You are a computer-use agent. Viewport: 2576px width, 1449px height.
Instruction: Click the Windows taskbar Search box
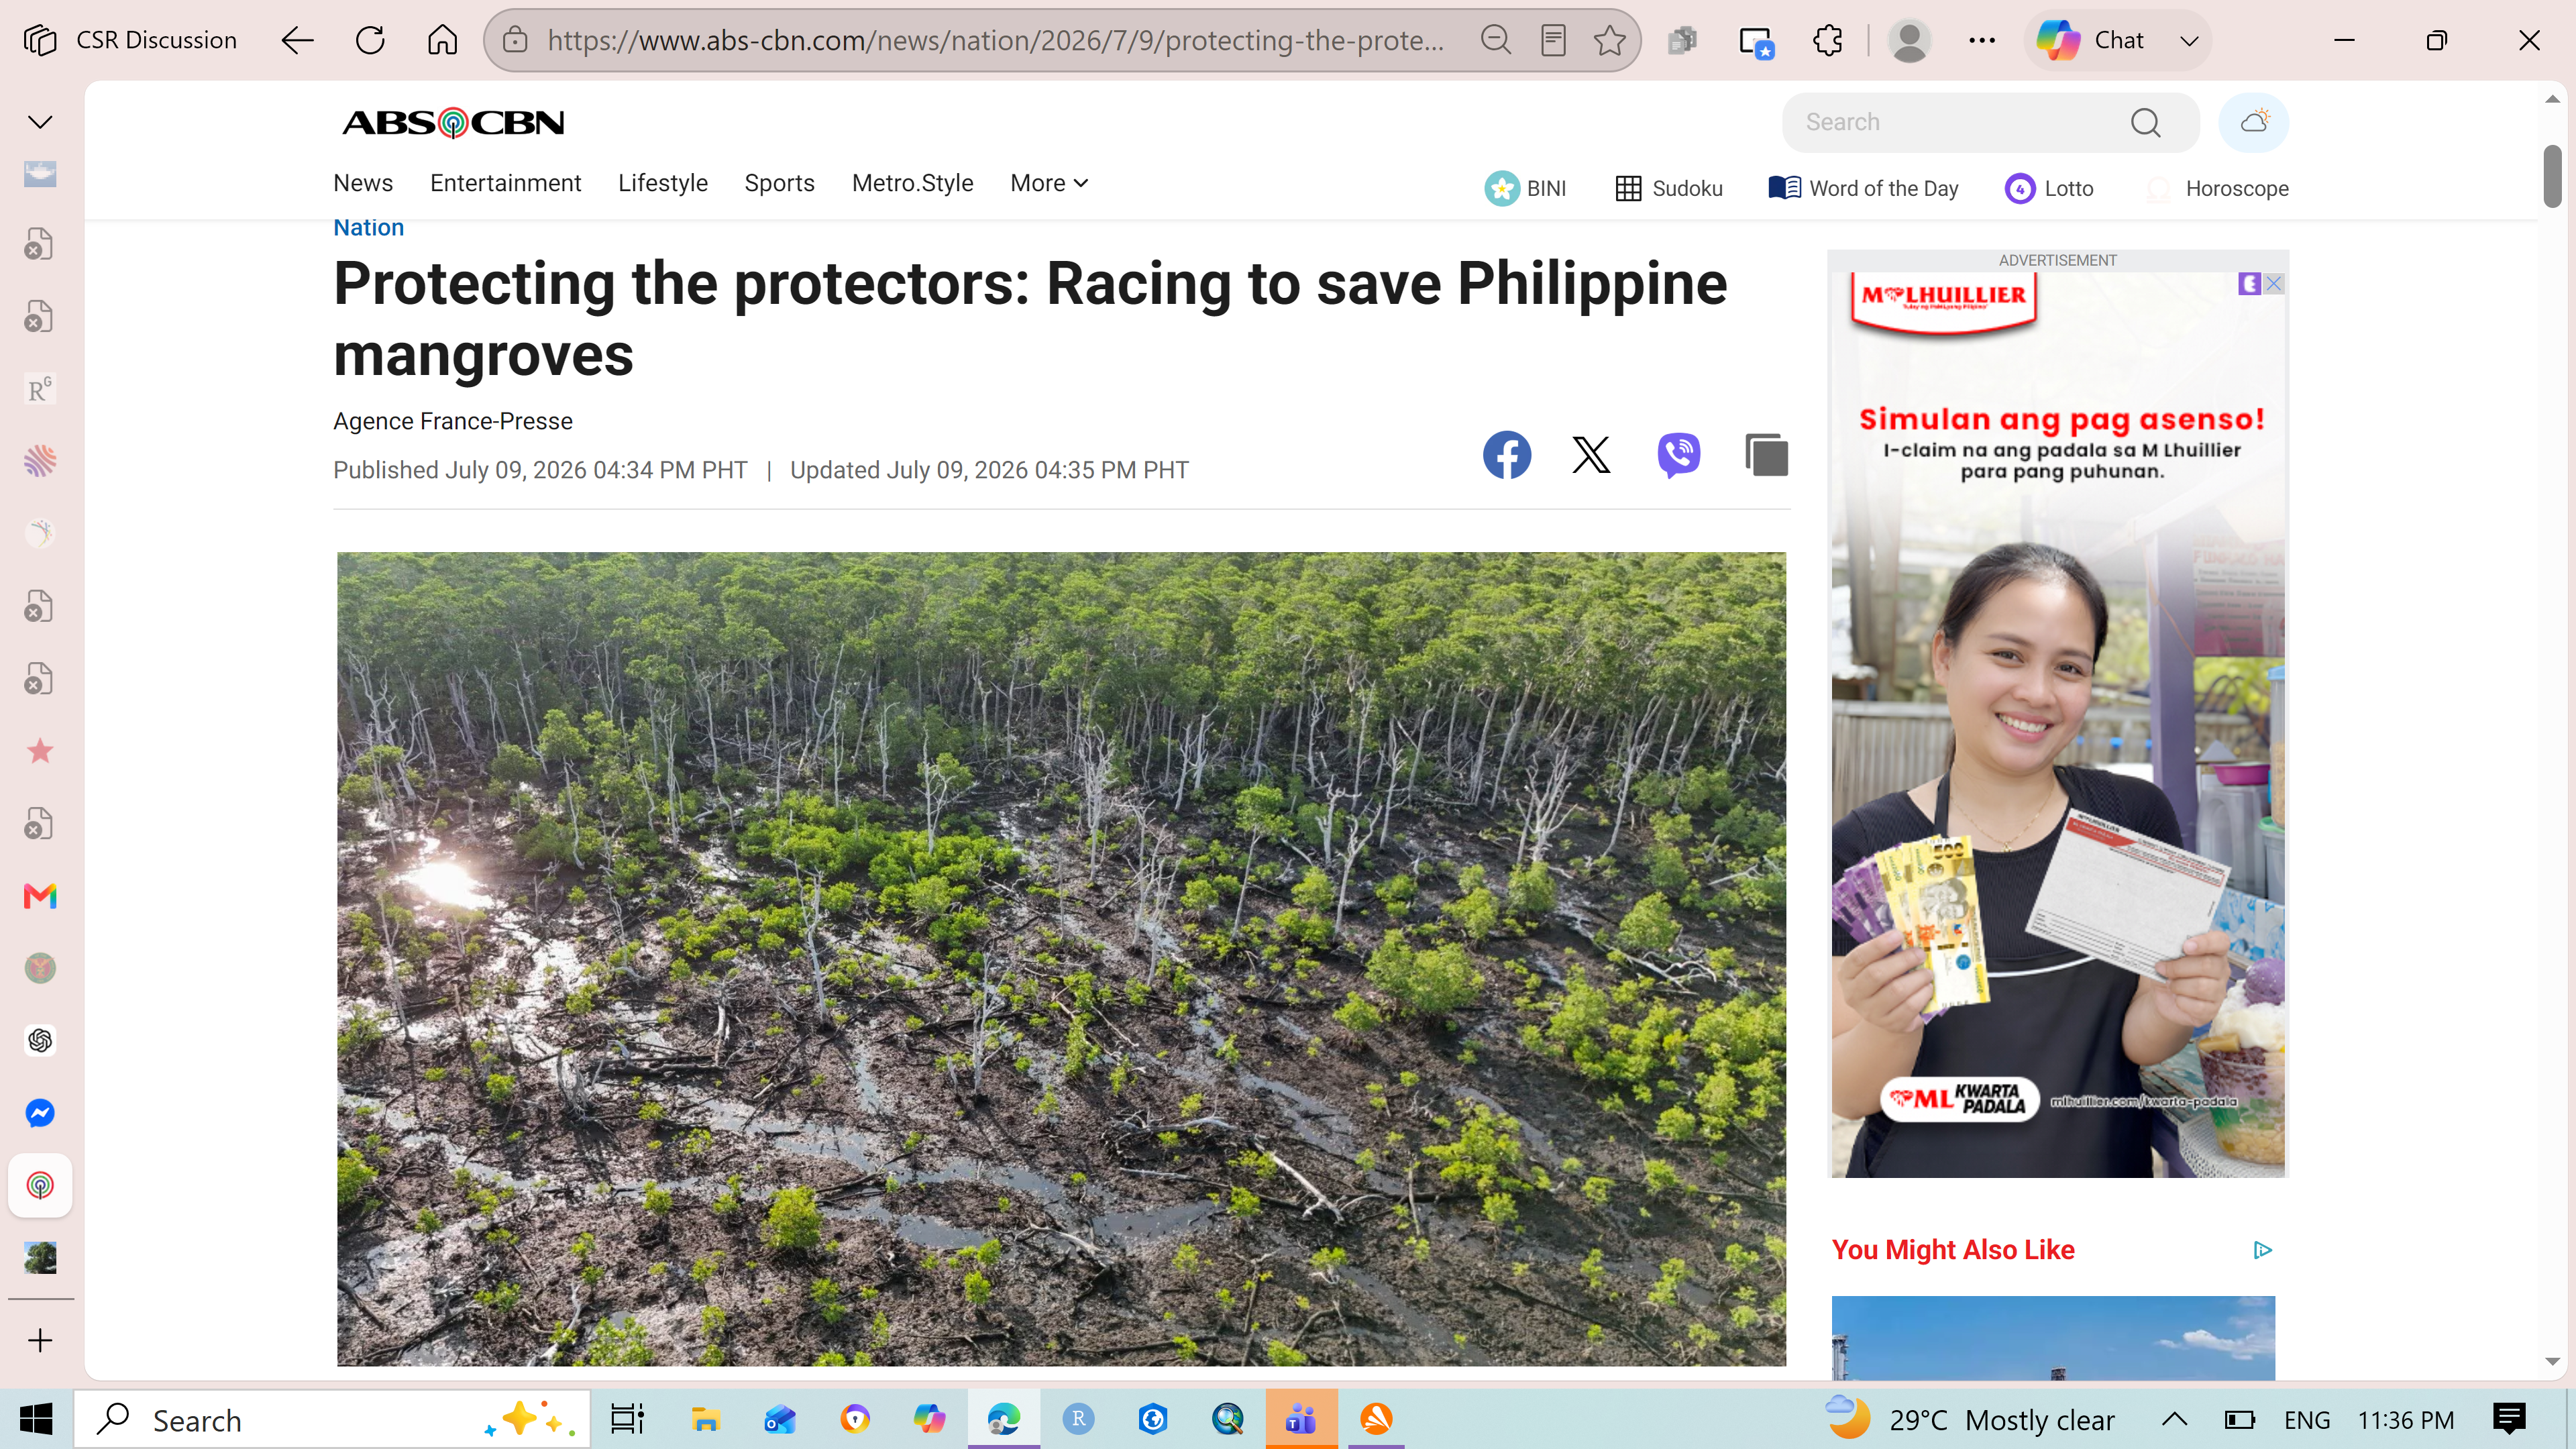(x=332, y=1419)
